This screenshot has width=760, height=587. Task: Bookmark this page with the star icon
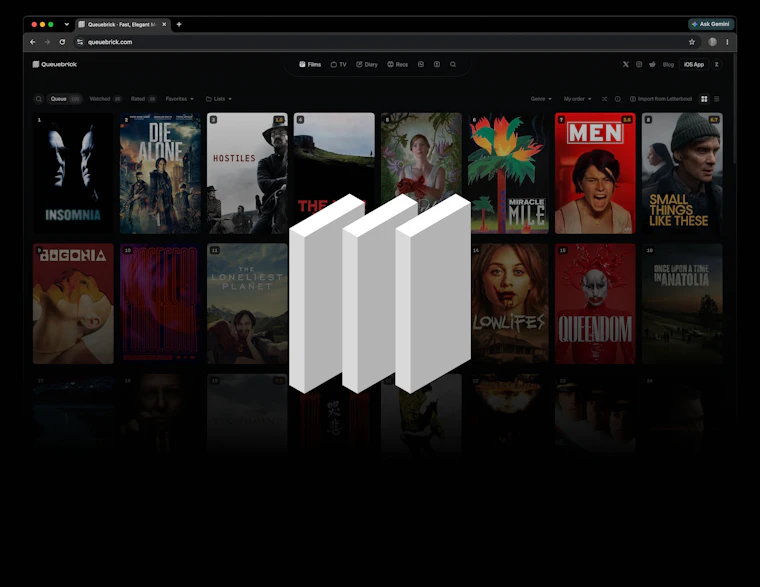pos(692,42)
